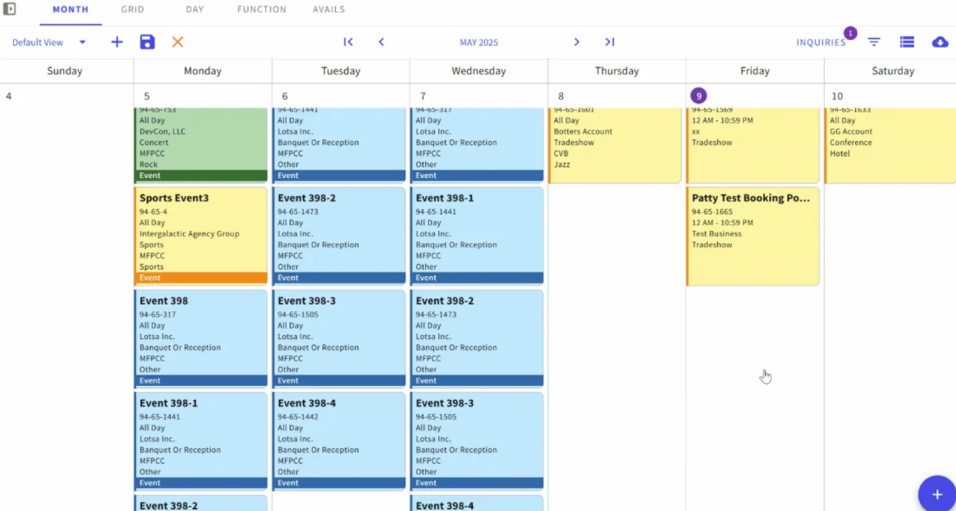Switch to the AVAILS tab
Image resolution: width=956 pixels, height=511 pixels.
click(x=329, y=10)
